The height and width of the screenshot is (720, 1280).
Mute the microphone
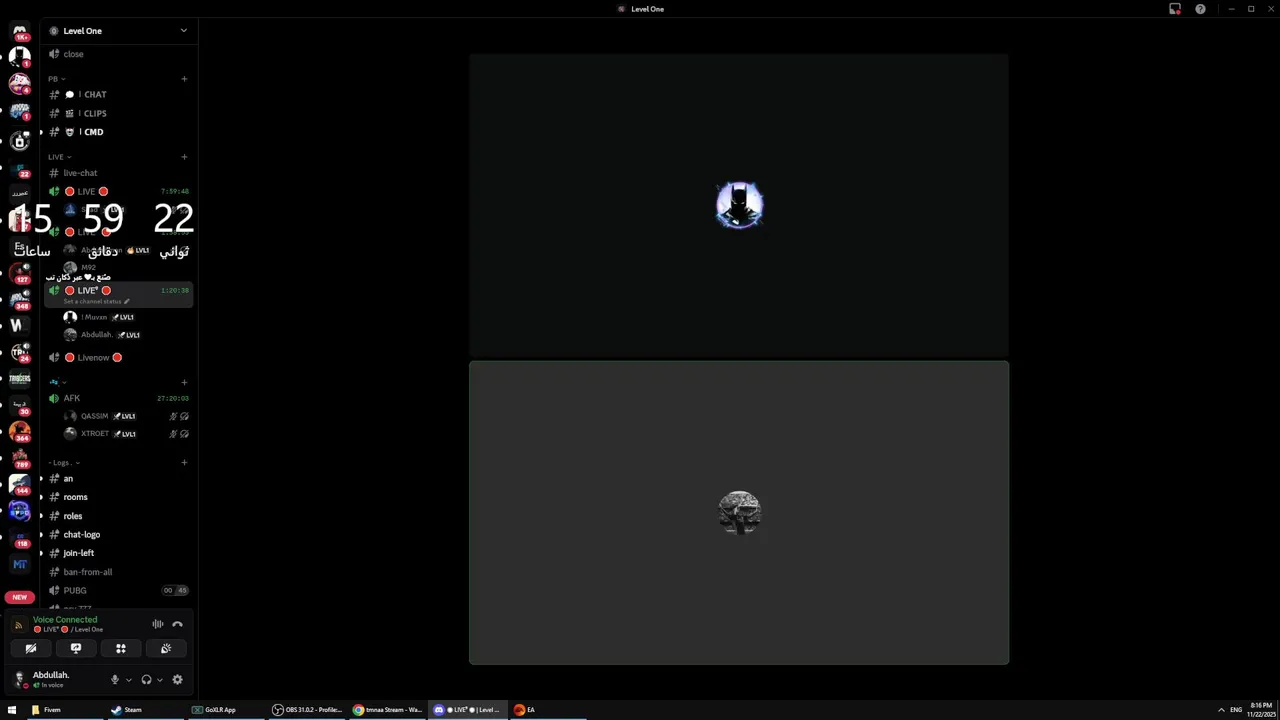click(114, 680)
